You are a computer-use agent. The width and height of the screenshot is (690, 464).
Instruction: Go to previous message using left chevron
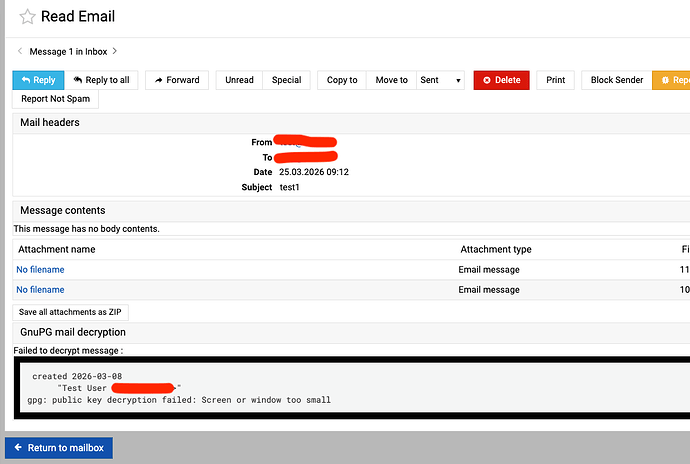pyautogui.click(x=20, y=51)
